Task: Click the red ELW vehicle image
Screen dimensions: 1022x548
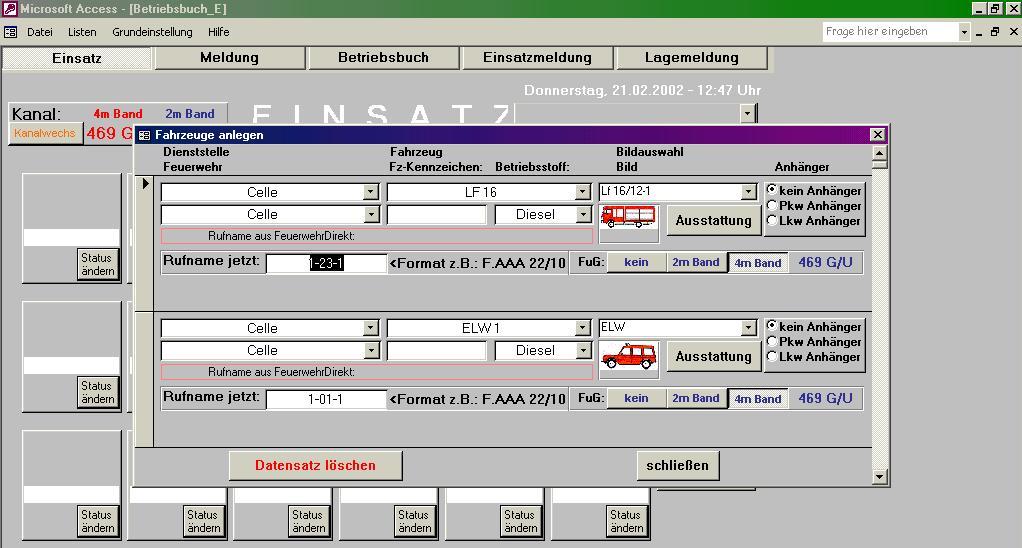Action: (x=629, y=355)
